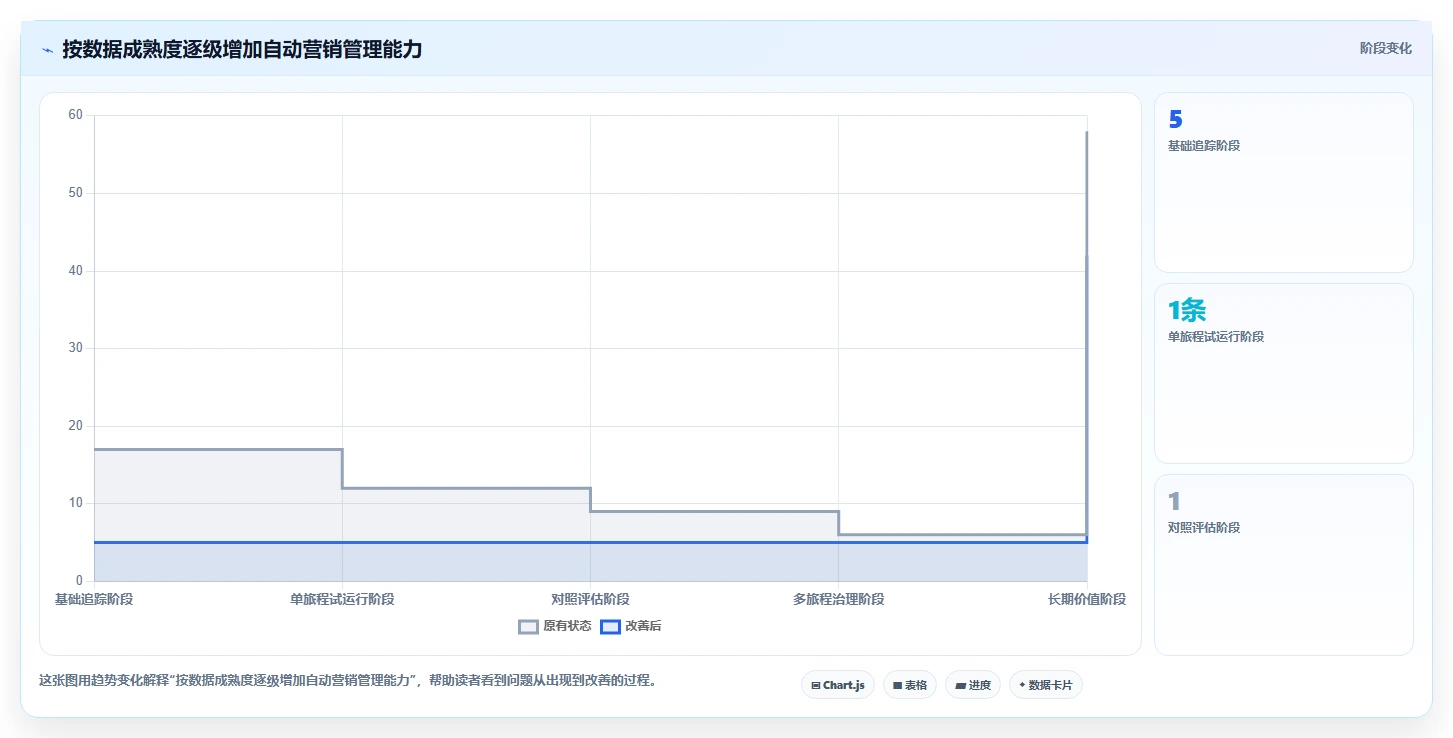1453x738 pixels.
Task: Toggle the 改善后 legend swatch
Action: point(610,627)
